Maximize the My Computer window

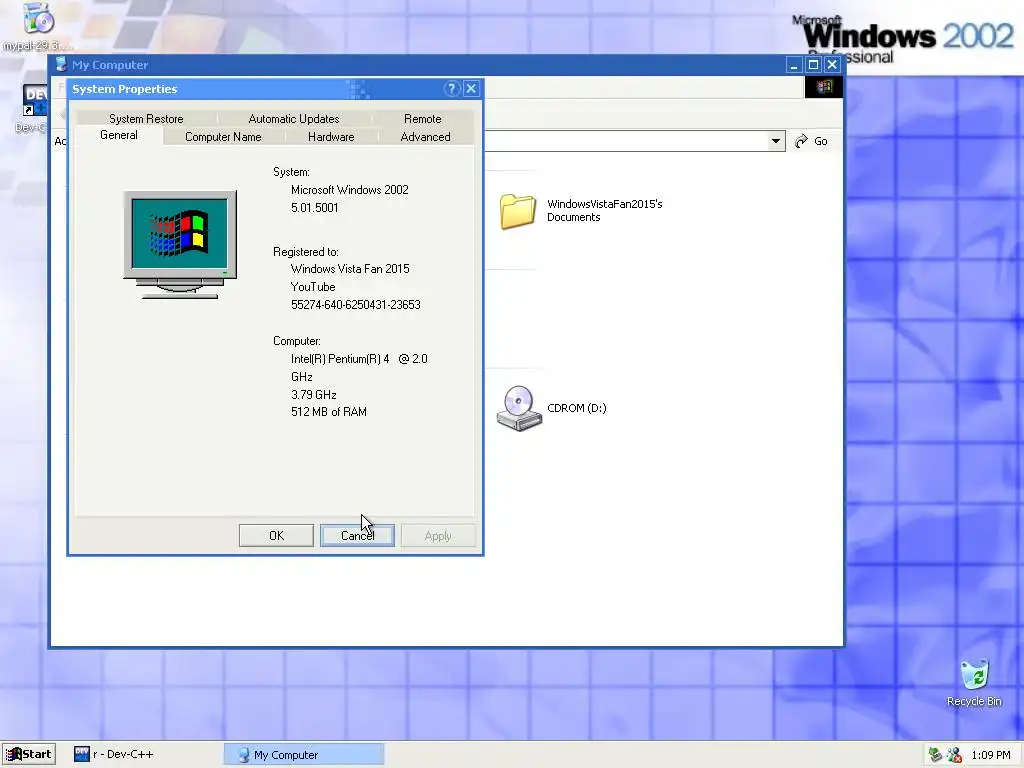(813, 65)
